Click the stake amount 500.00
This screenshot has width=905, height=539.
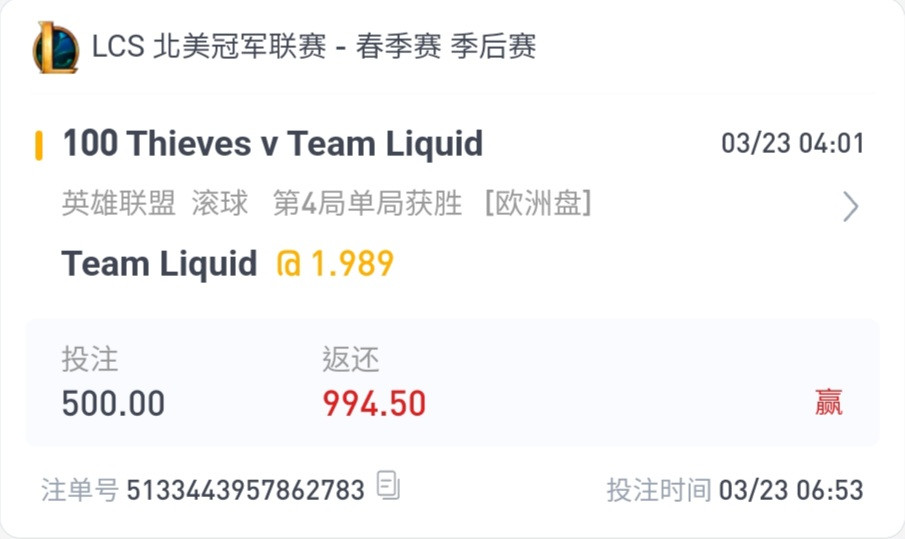coord(113,403)
